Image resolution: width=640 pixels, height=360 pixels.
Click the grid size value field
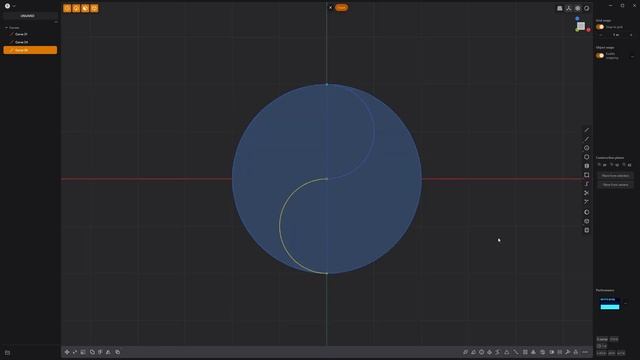point(616,35)
